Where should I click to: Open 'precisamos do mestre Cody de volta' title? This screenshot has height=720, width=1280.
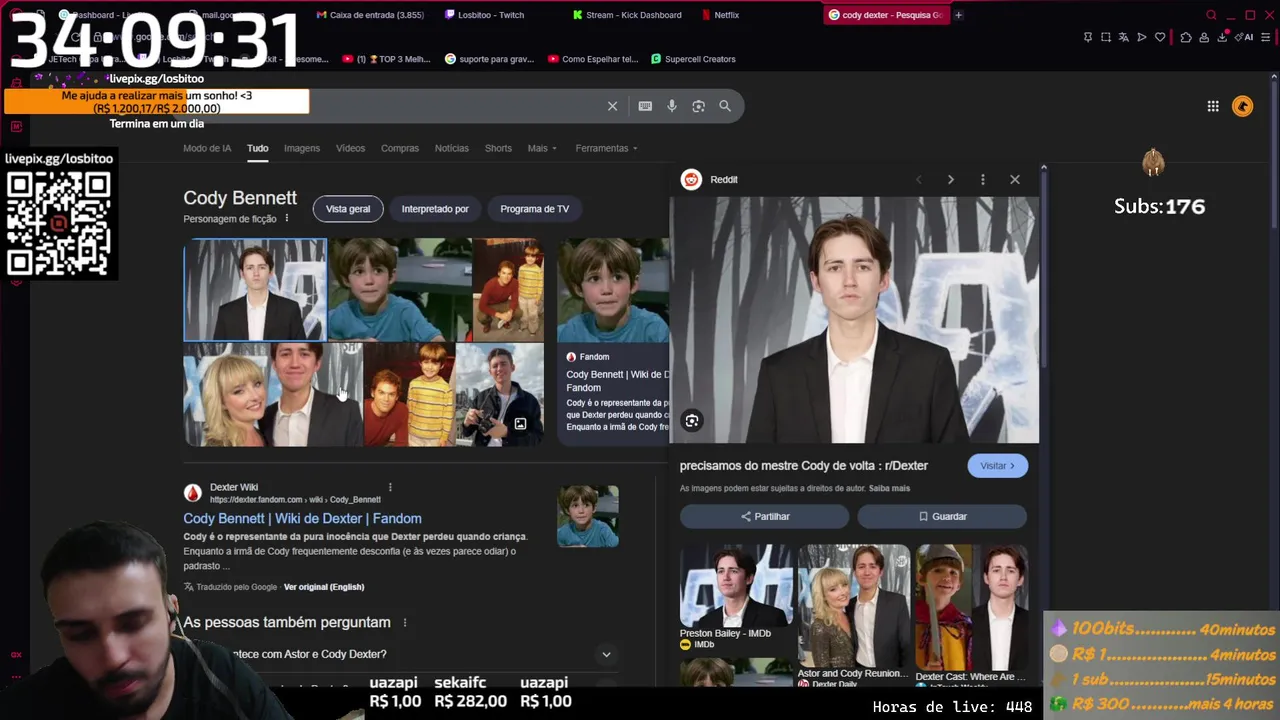coord(804,466)
